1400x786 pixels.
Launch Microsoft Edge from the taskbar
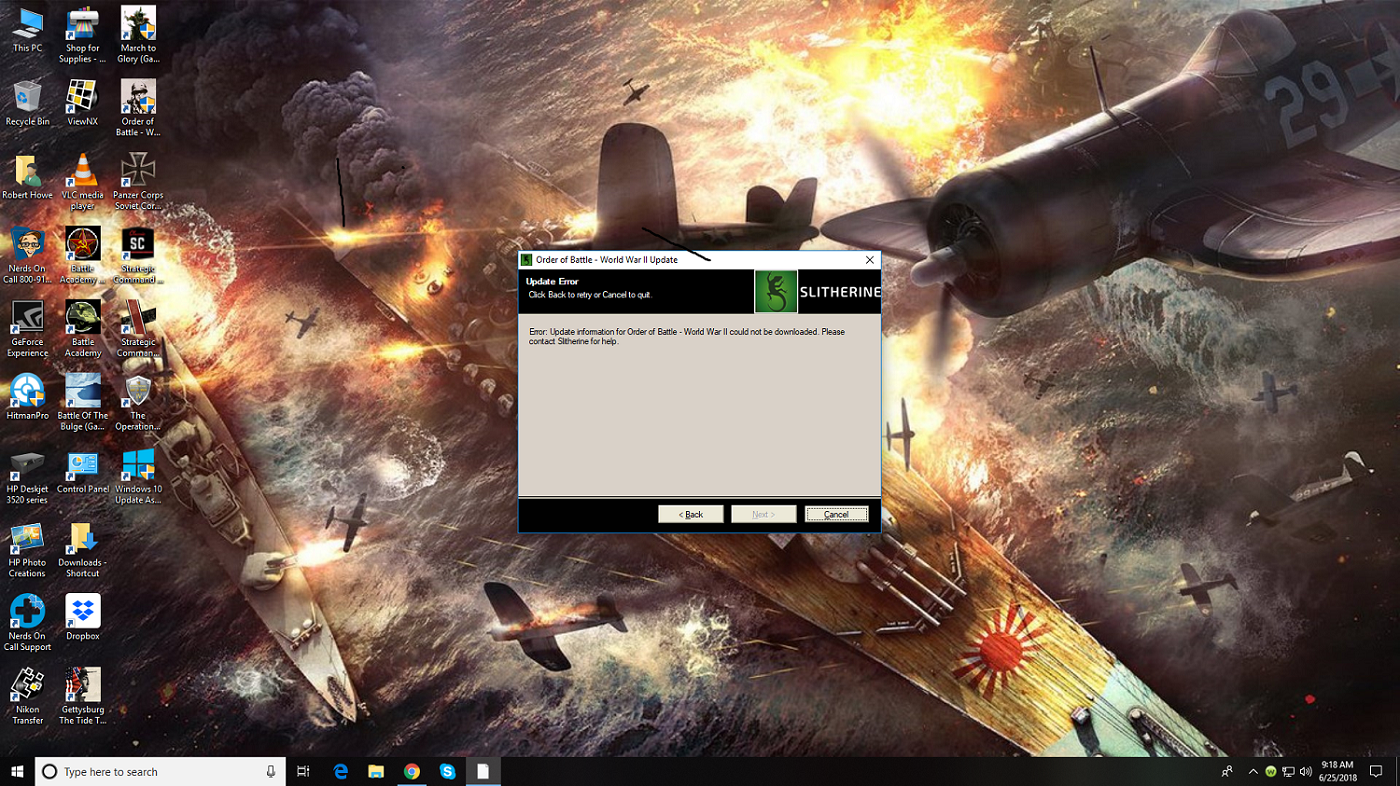[341, 771]
